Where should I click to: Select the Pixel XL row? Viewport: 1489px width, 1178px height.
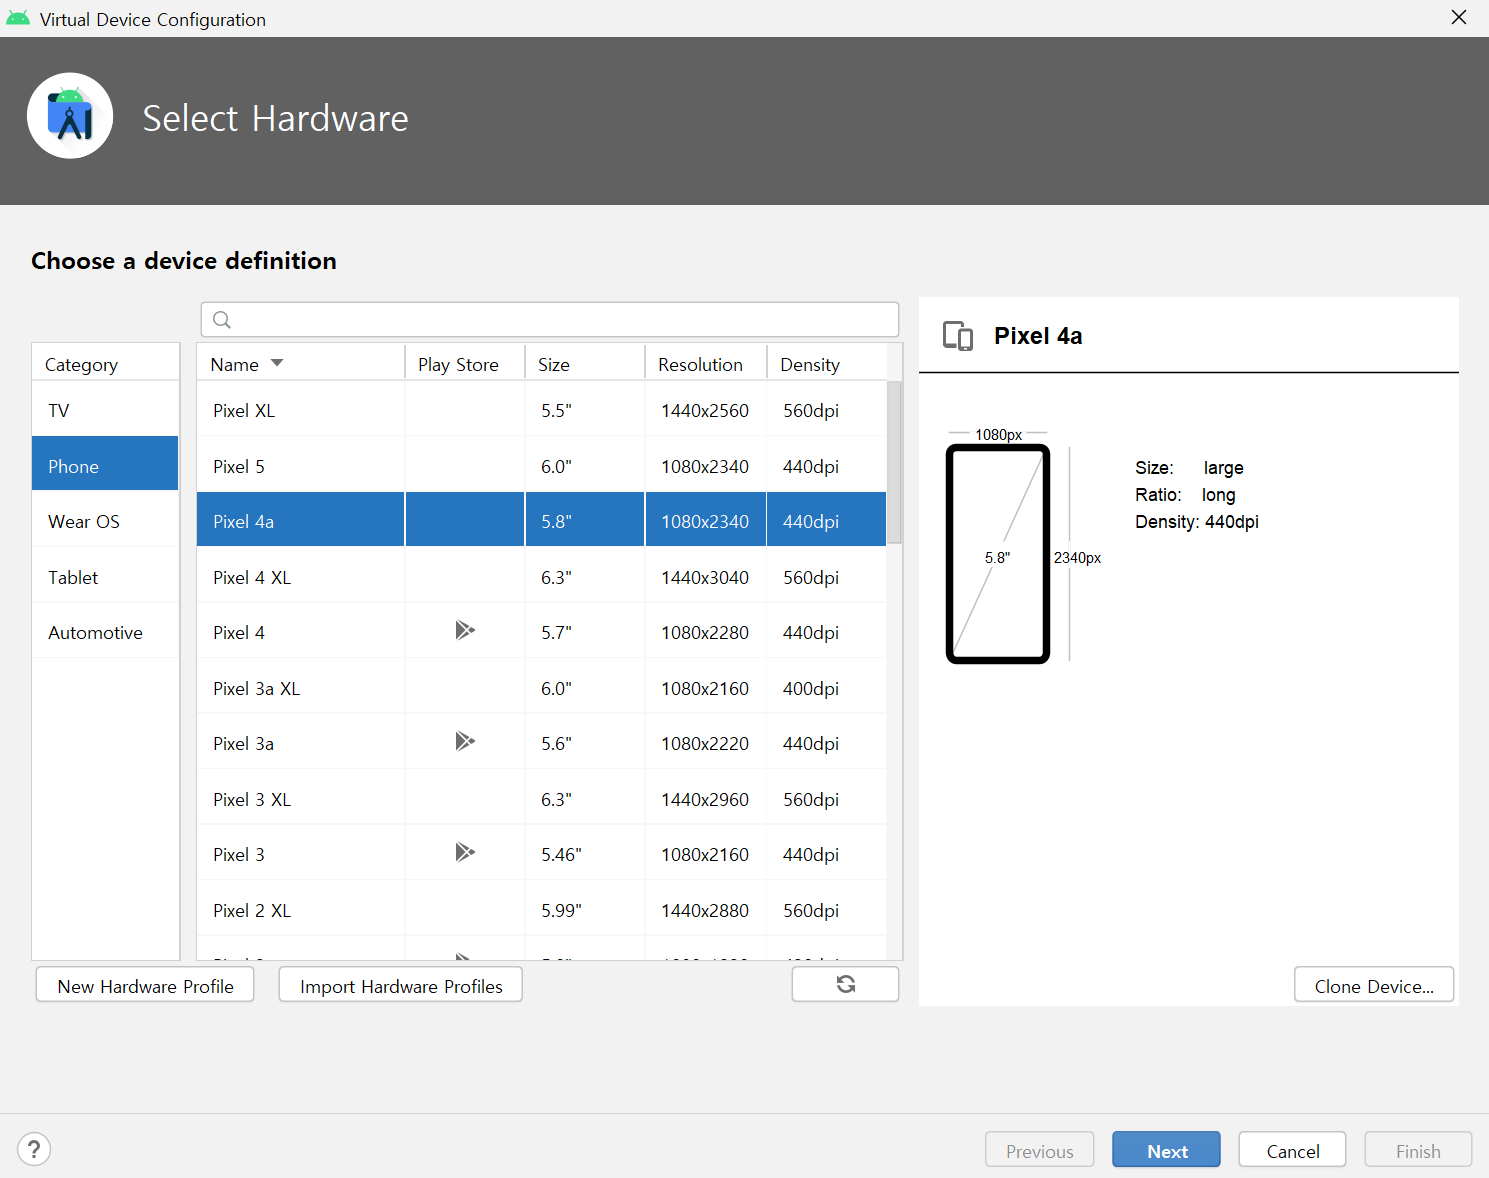point(541,410)
